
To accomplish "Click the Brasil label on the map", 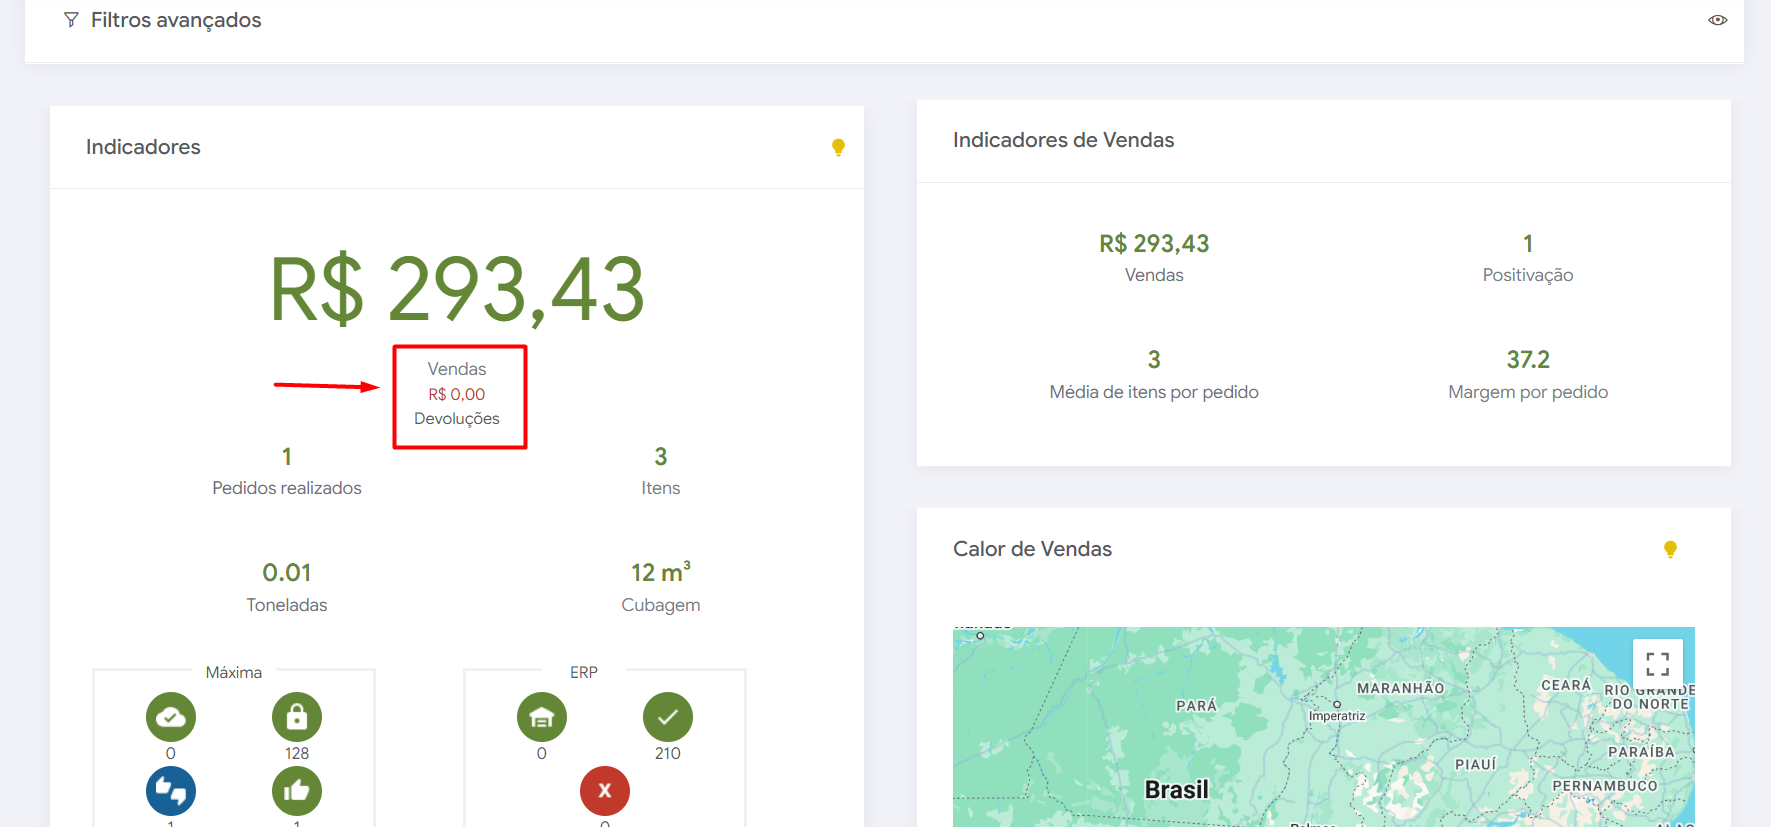I will coord(1176,790).
